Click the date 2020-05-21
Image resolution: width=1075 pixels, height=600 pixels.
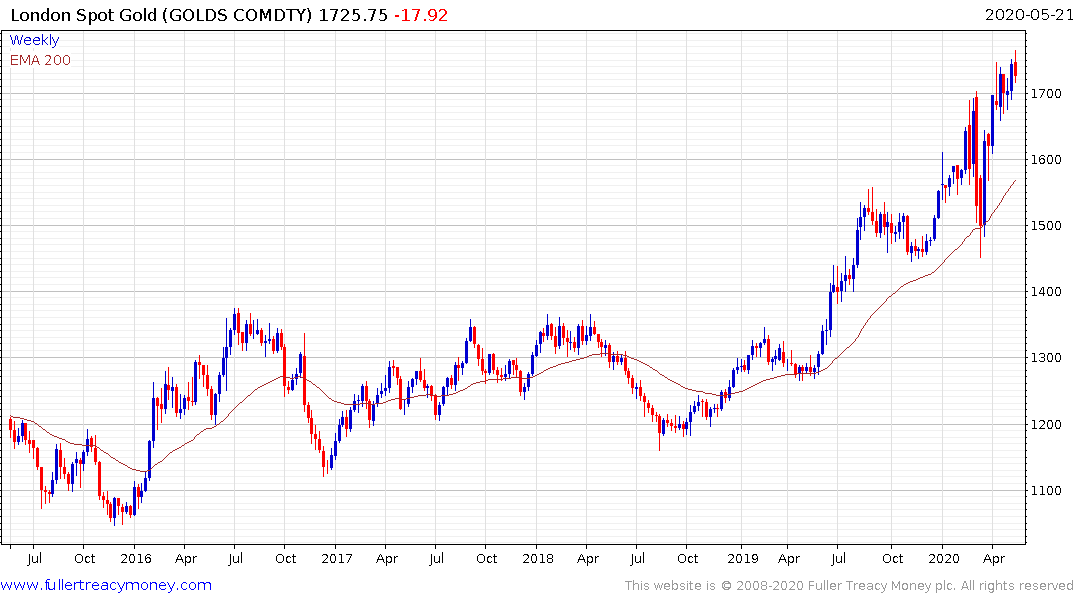1029,15
